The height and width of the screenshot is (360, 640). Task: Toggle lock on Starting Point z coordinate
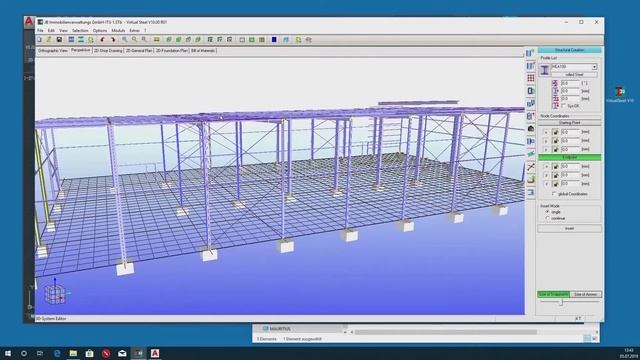click(x=555, y=149)
